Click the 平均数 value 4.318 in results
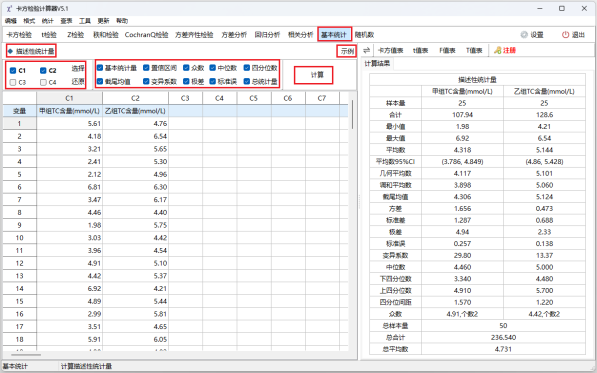Image resolution: width=597 pixels, height=373 pixels. click(462, 150)
